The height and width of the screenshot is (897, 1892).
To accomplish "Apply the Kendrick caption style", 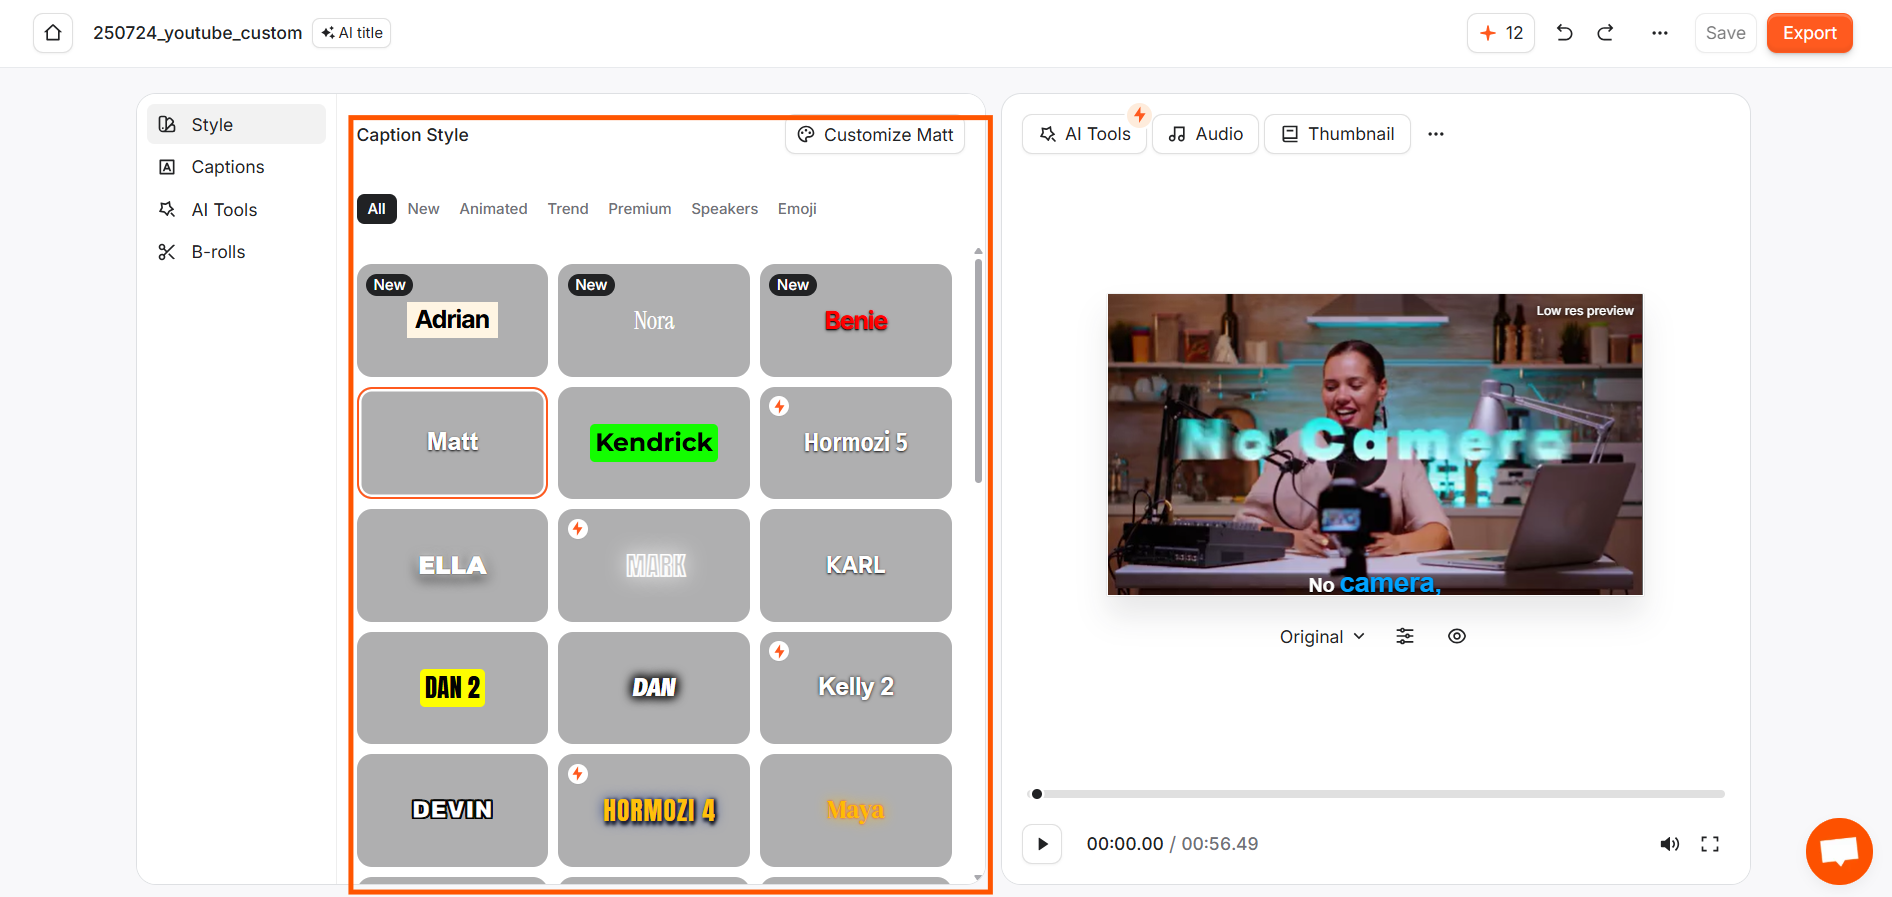I will [x=654, y=442].
